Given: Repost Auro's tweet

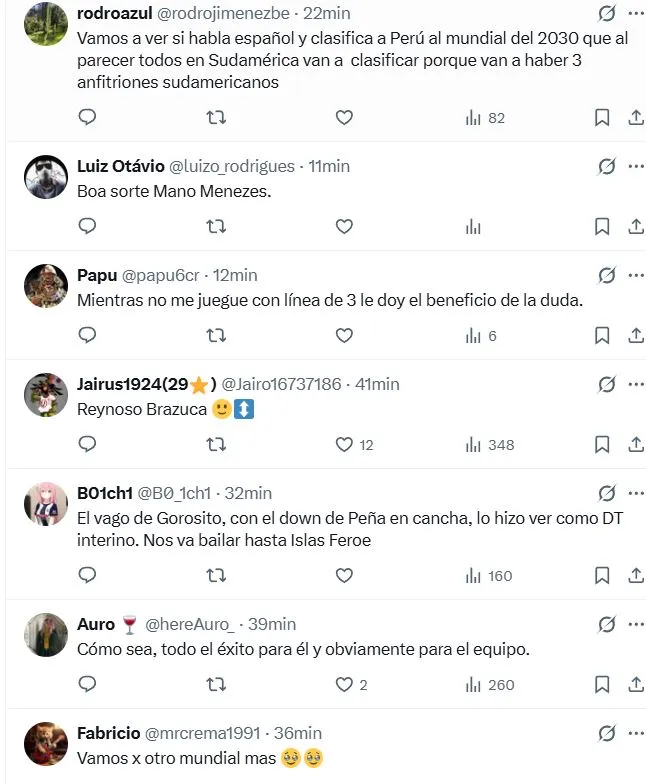Looking at the screenshot, I should (215, 684).
